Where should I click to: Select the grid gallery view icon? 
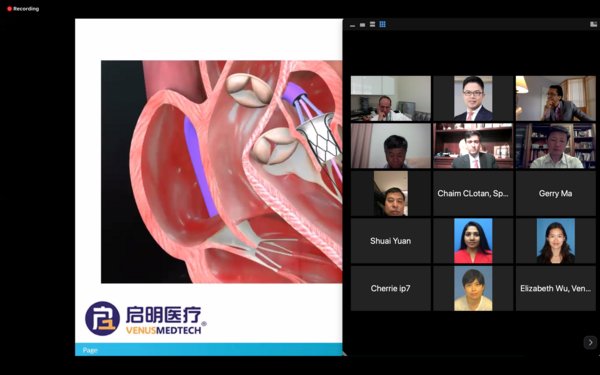[382, 24]
